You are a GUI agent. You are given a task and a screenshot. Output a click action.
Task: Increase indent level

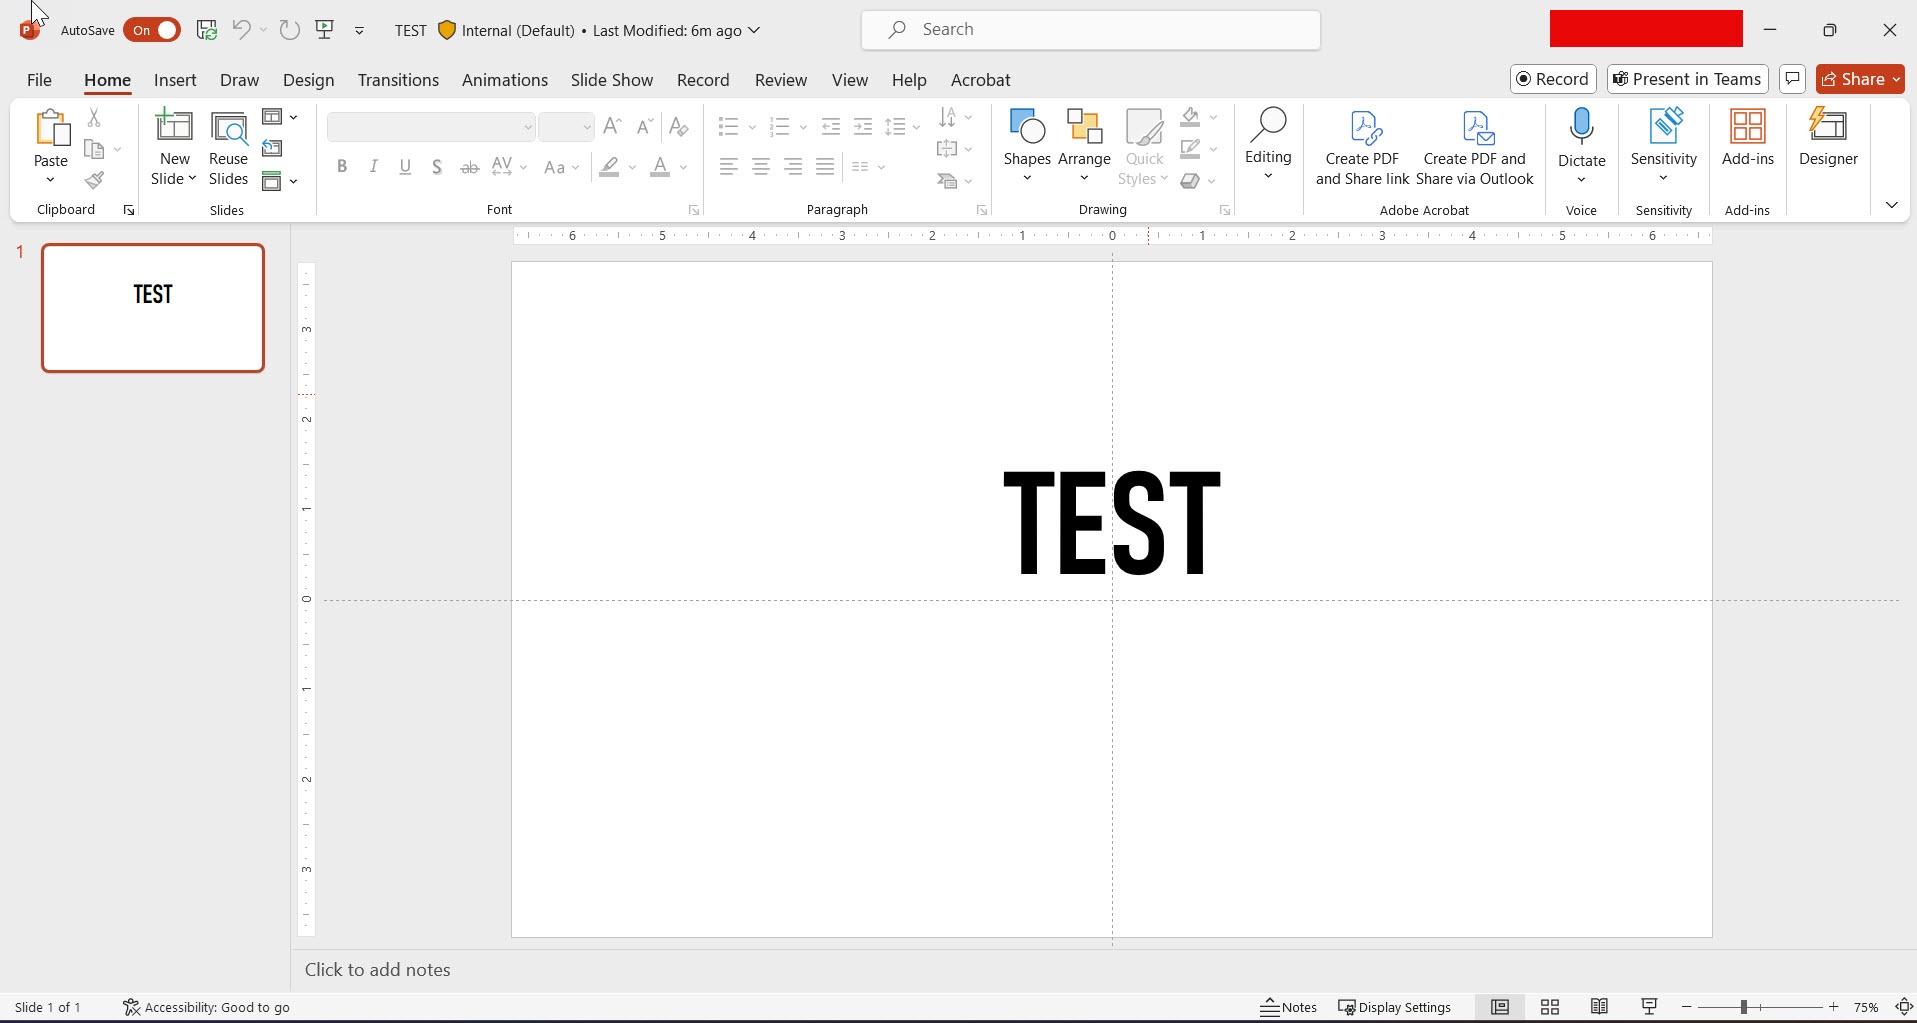[863, 127]
